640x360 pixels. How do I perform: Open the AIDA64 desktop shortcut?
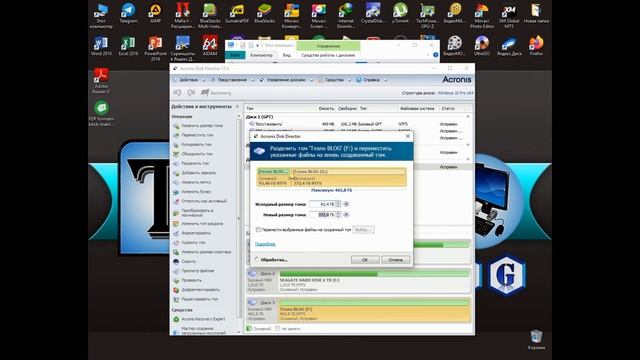tap(210, 46)
